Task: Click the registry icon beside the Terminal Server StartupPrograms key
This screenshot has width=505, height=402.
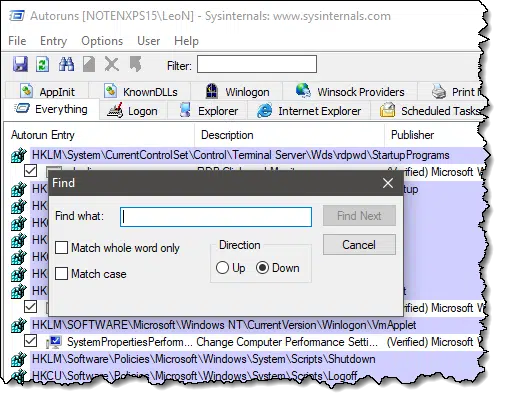Action: click(x=19, y=155)
